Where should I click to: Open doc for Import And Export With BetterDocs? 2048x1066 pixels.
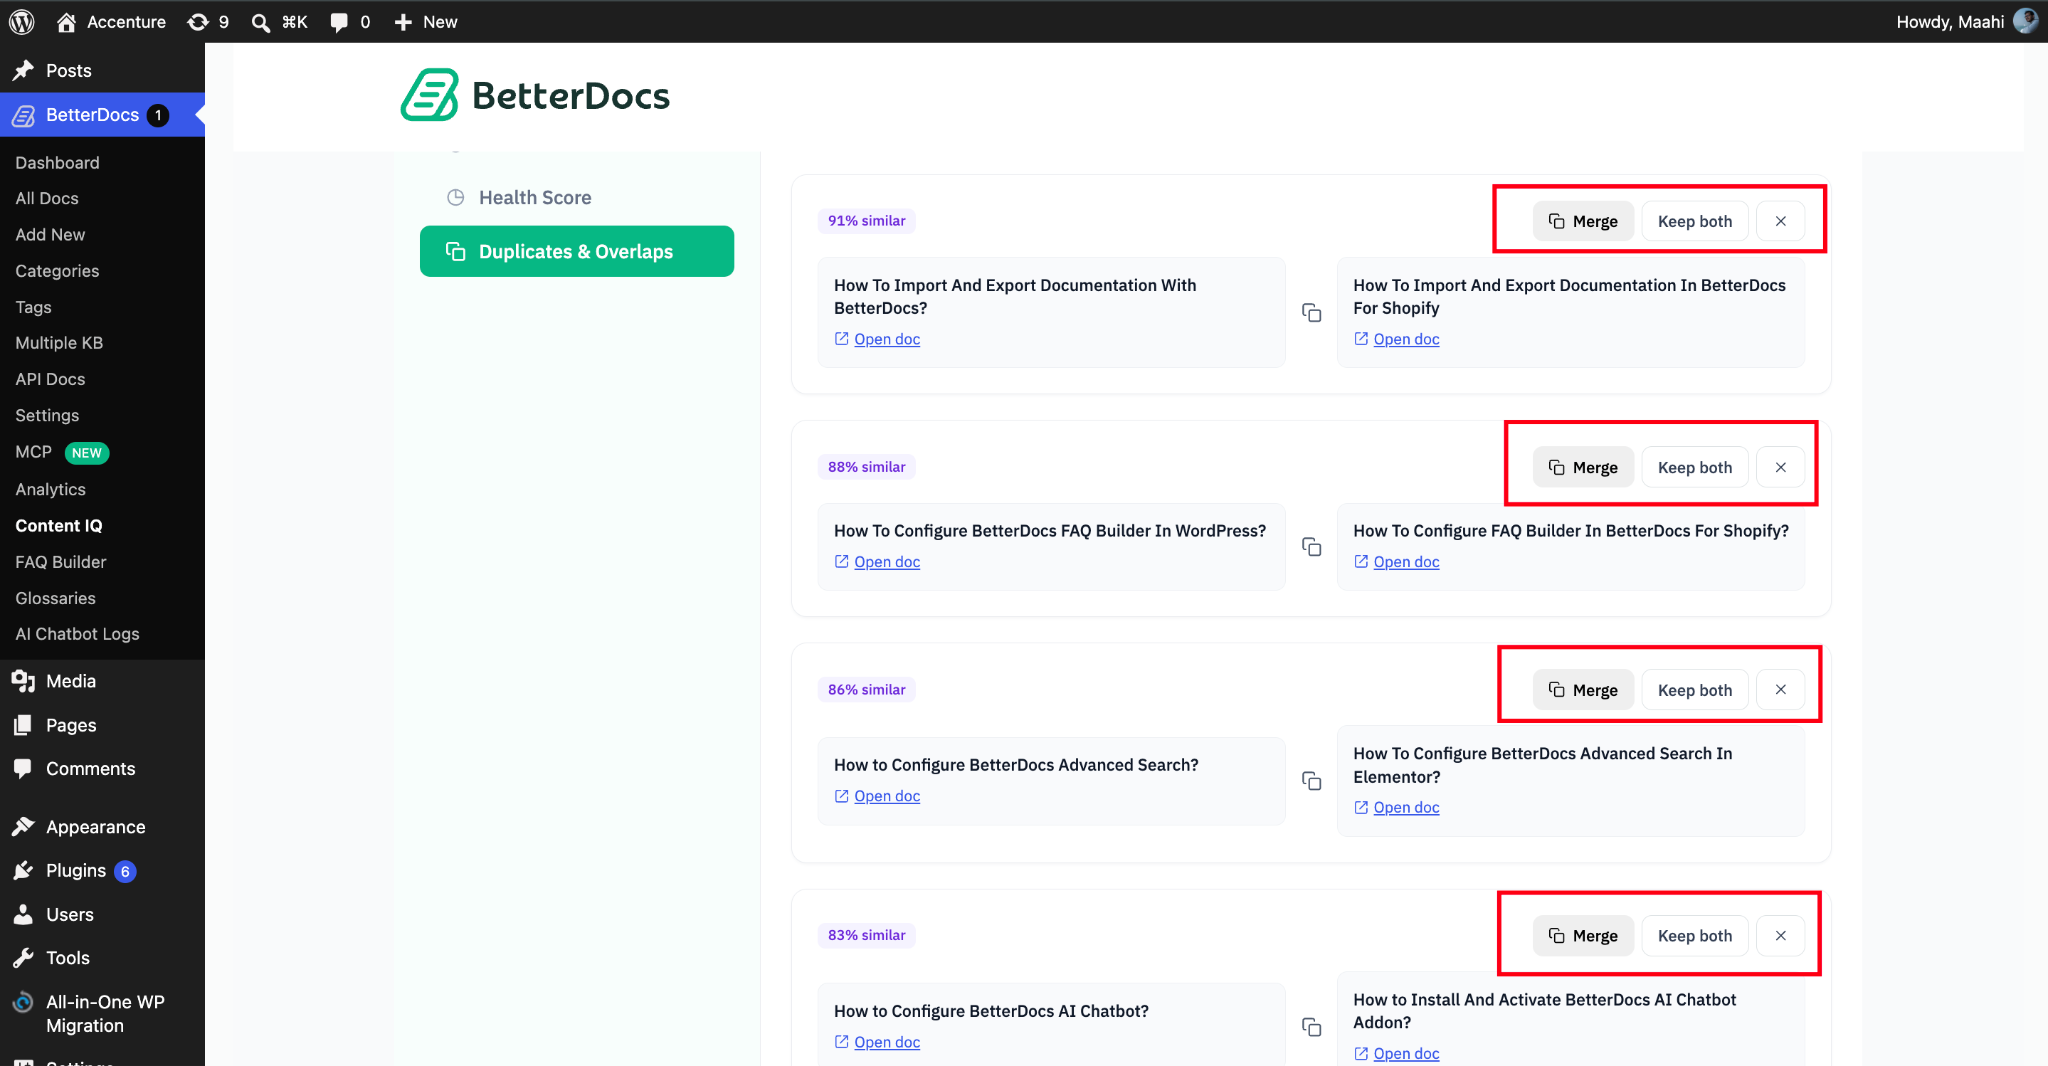click(x=877, y=339)
